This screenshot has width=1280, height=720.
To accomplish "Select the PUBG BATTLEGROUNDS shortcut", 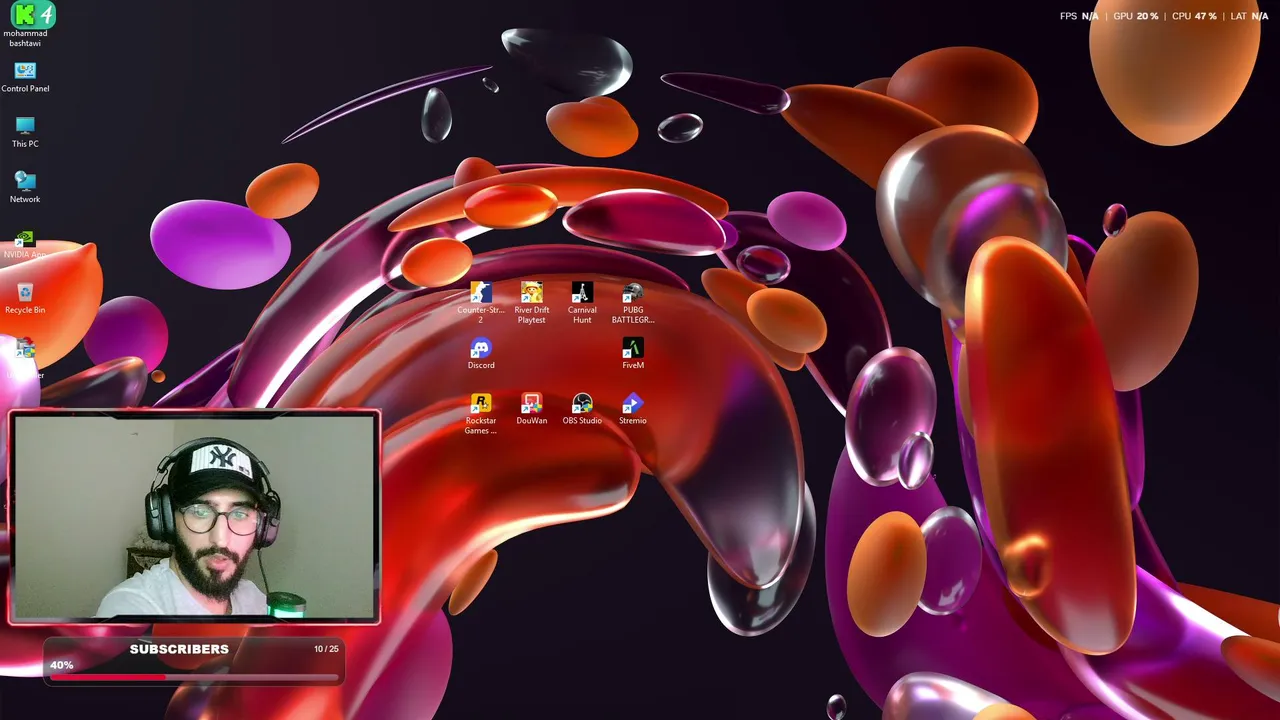I will pos(633,303).
